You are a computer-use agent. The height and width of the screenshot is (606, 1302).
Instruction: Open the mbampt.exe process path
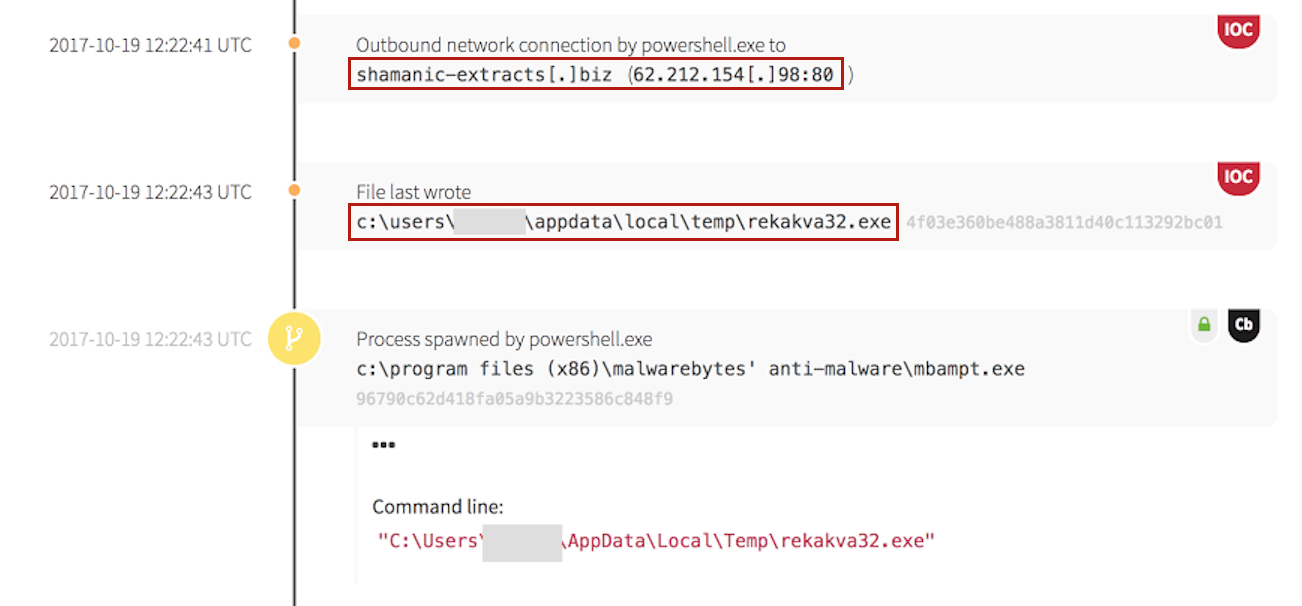pyautogui.click(x=690, y=369)
